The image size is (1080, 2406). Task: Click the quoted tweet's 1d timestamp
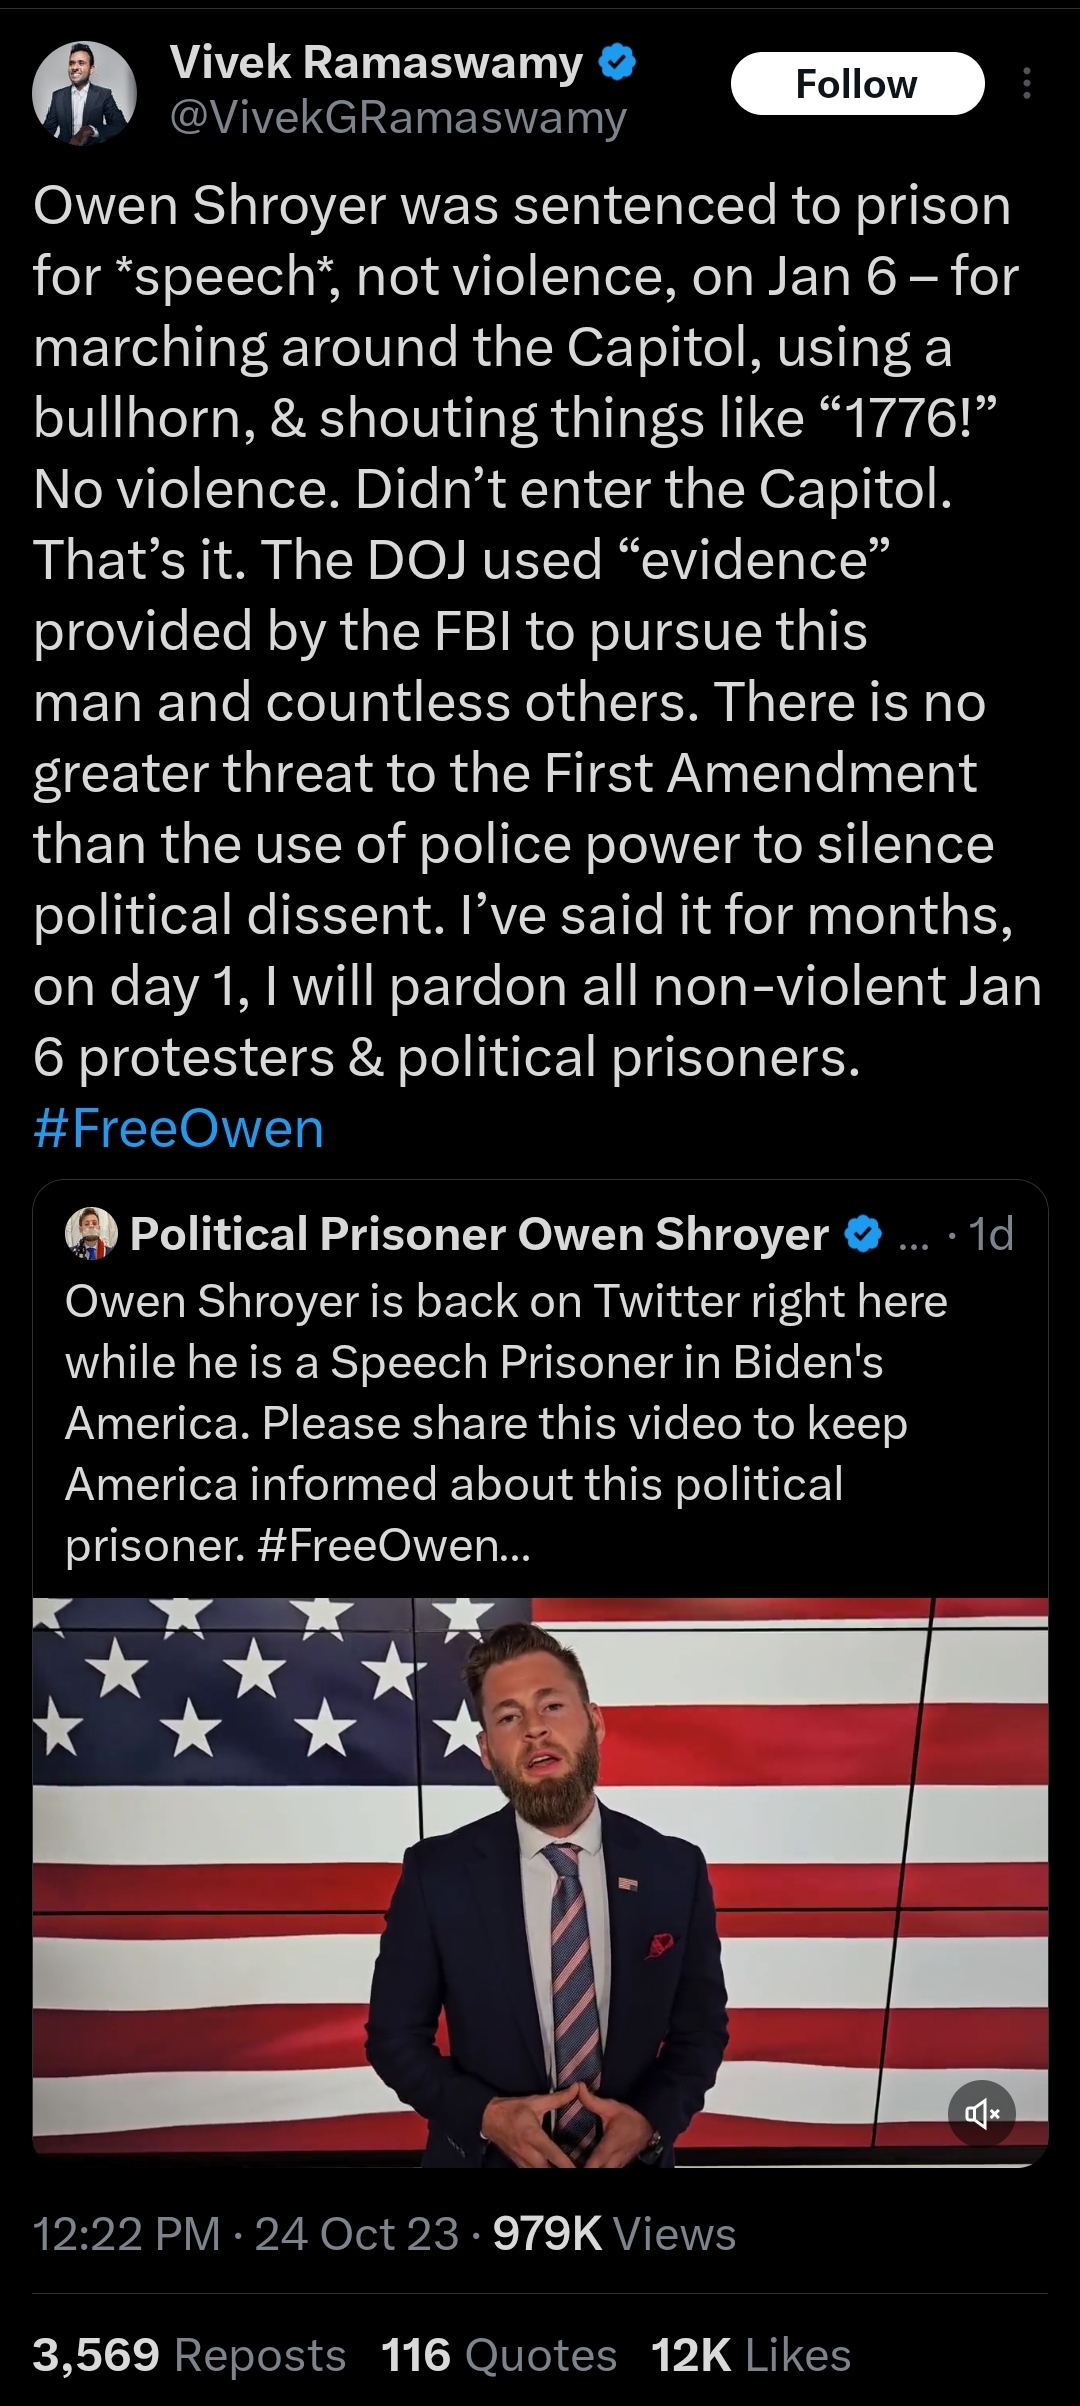991,1234
